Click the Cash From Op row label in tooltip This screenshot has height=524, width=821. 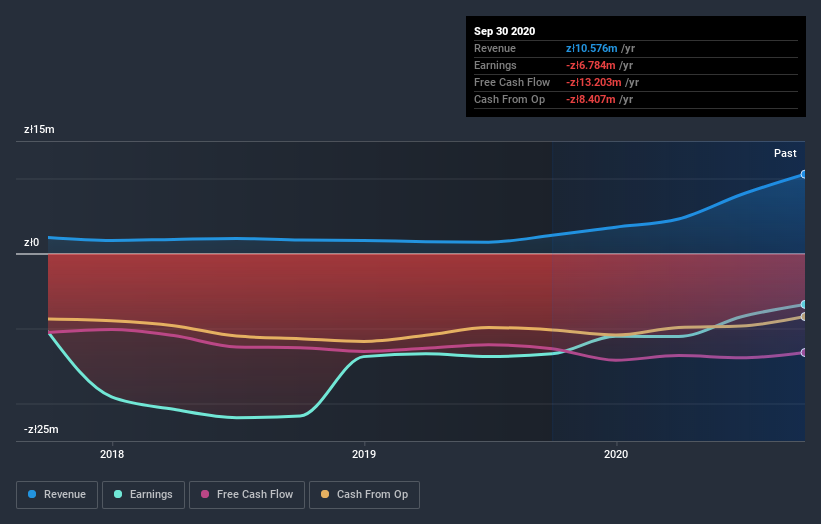pos(509,99)
